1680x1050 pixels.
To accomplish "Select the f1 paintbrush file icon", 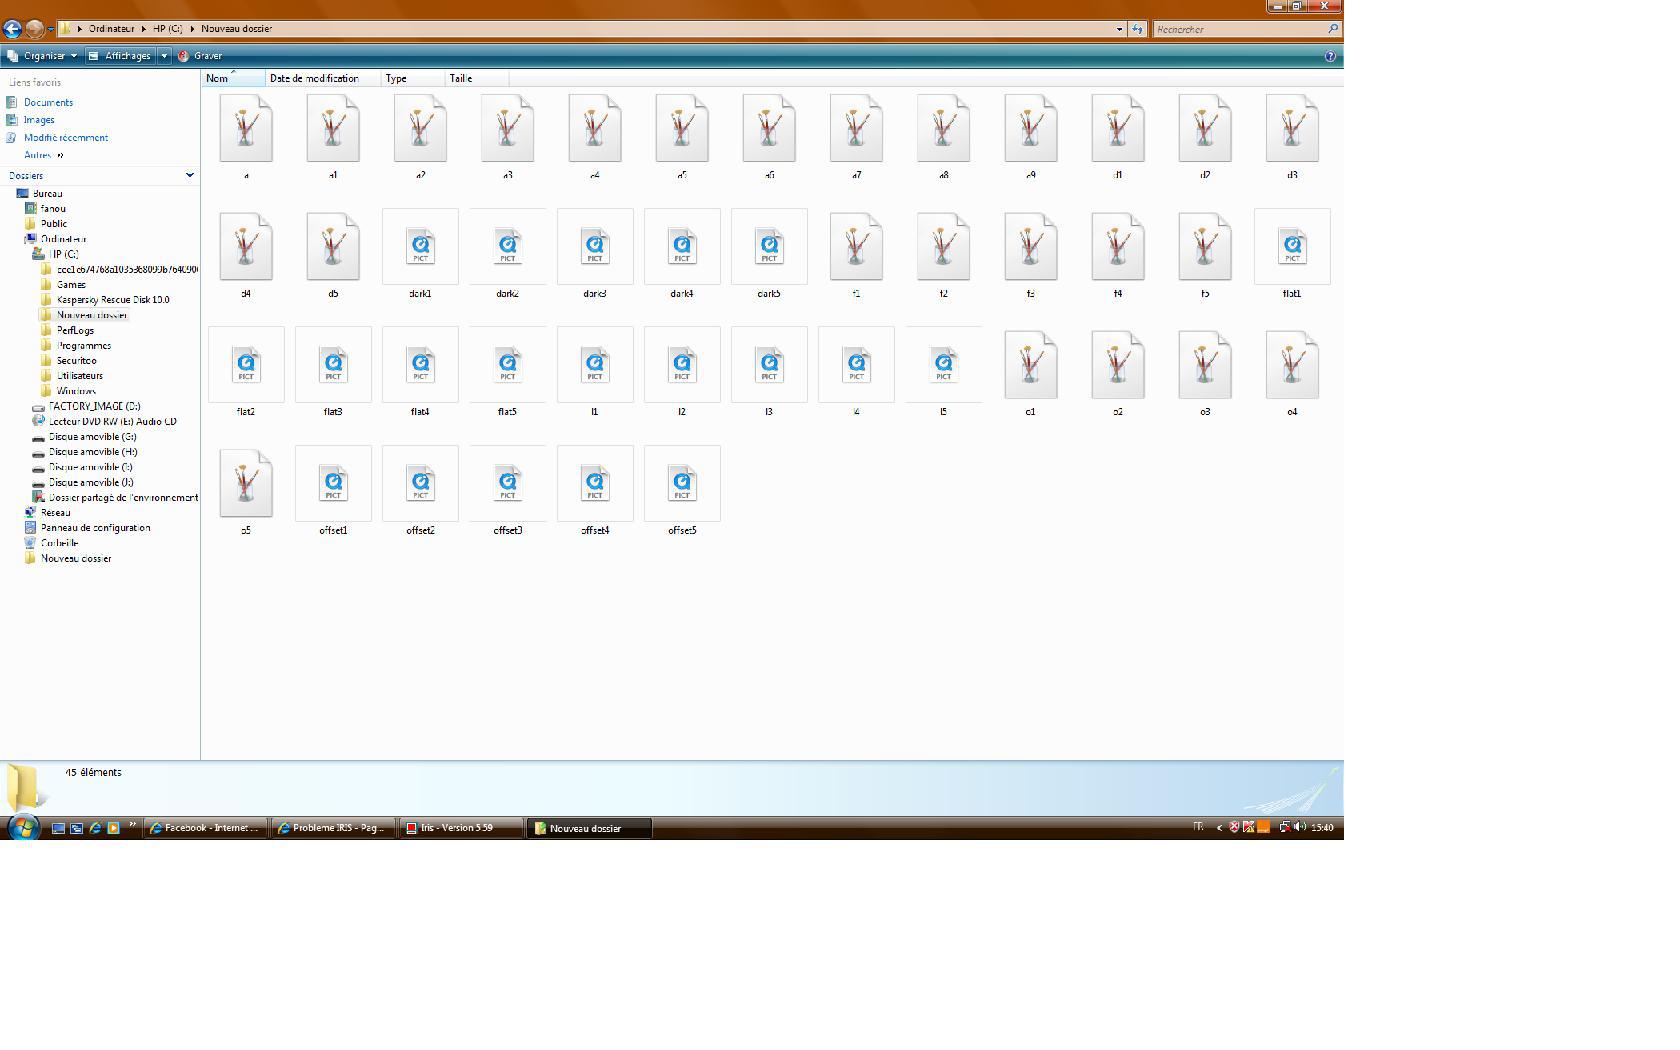I will pos(856,246).
